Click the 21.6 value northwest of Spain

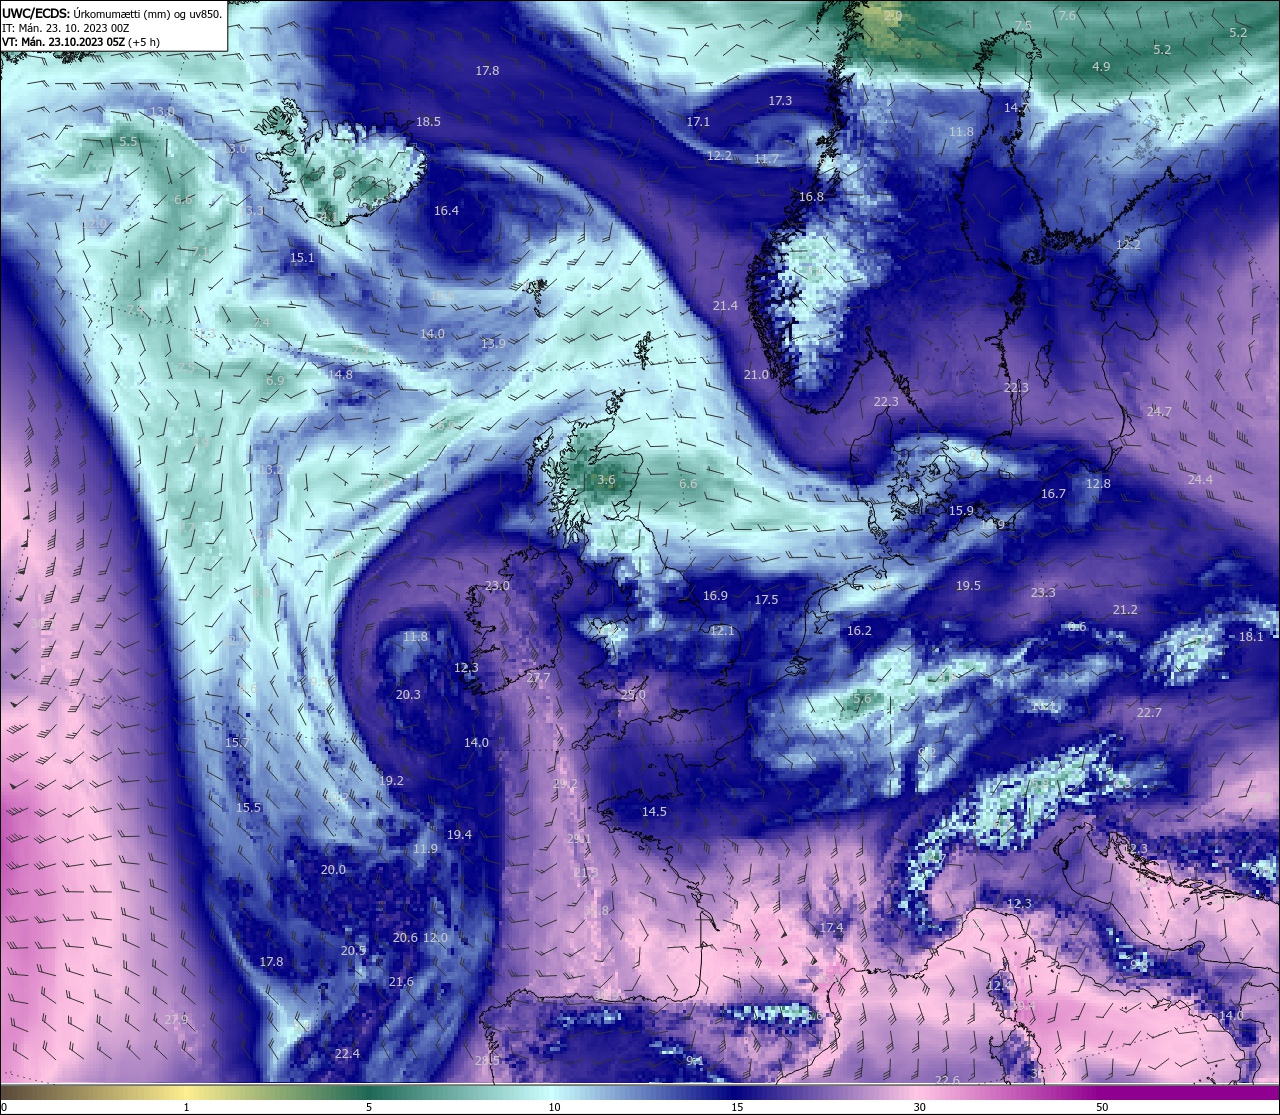pos(401,981)
